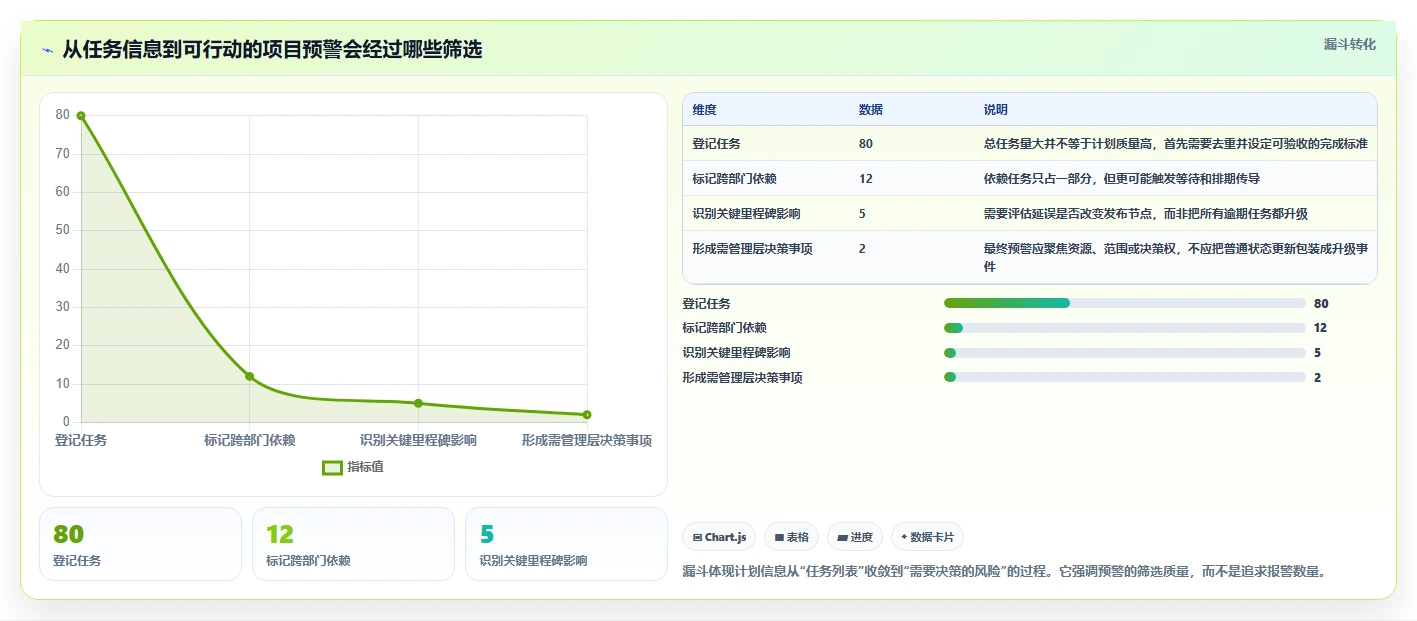
Task: Click the 维度 column header in the table
Action: coord(704,110)
